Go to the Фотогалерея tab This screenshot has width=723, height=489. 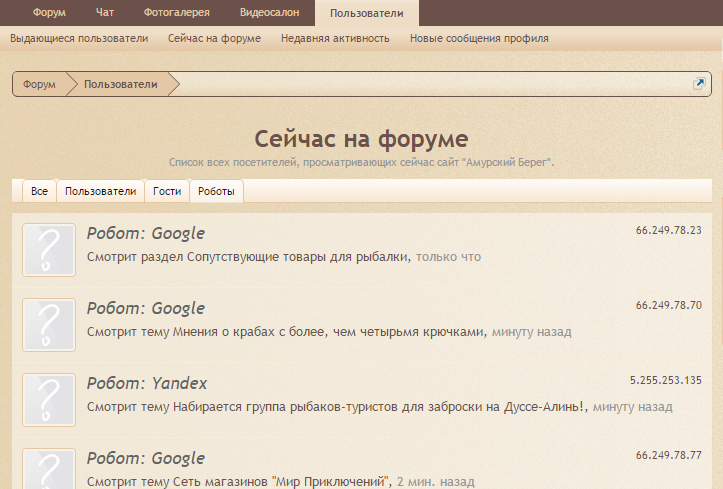click(x=177, y=12)
